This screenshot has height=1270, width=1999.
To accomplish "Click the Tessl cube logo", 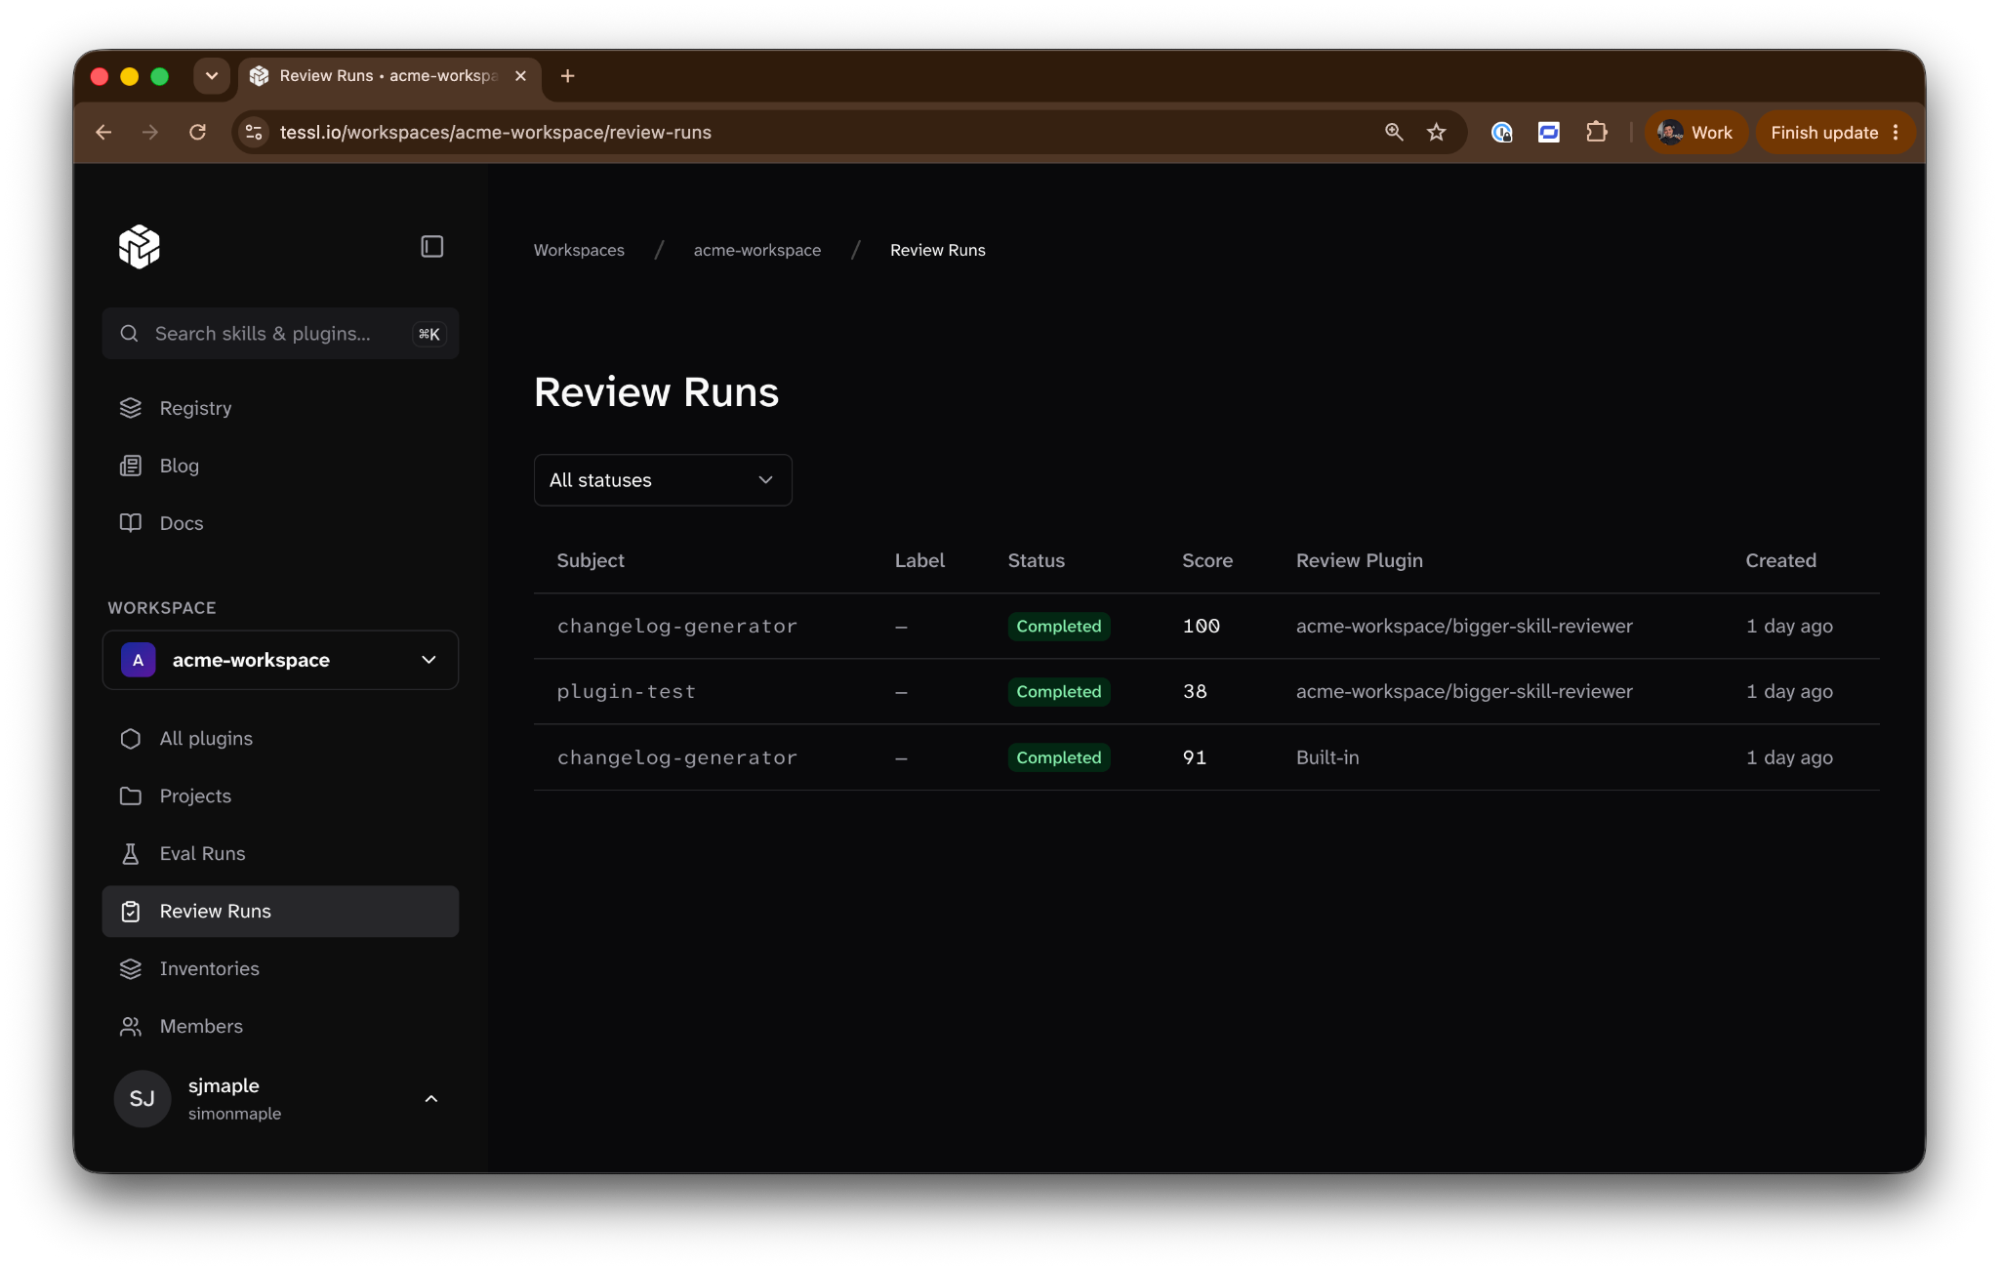I will pyautogui.click(x=139, y=246).
